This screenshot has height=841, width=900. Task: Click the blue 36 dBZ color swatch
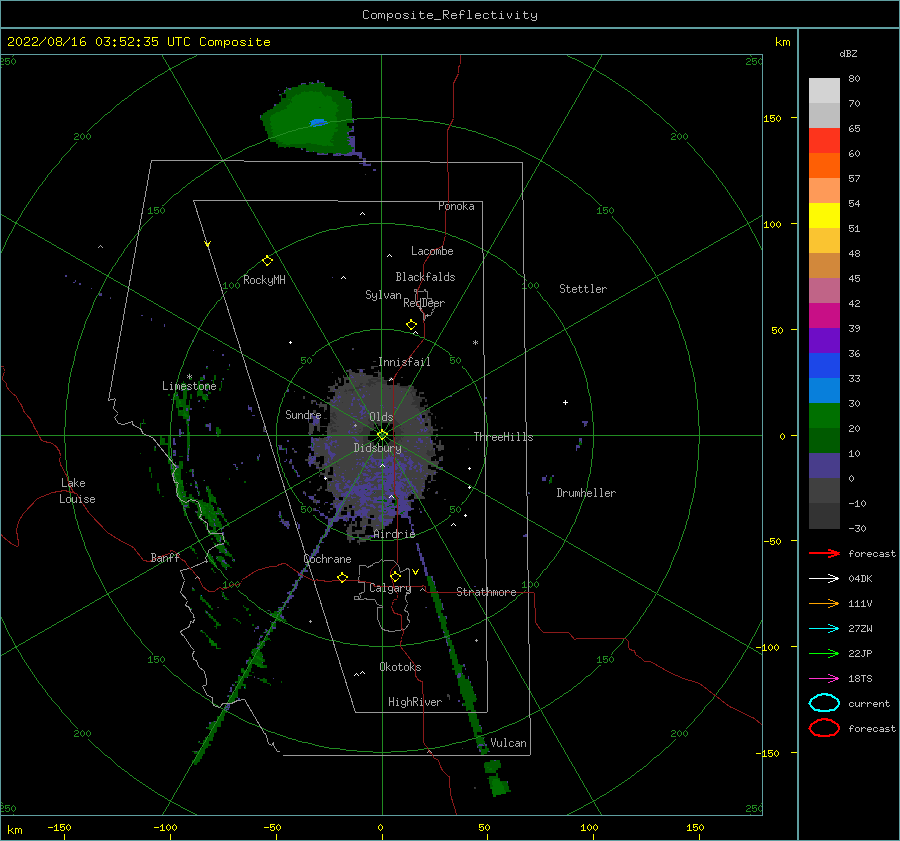pyautogui.click(x=824, y=365)
